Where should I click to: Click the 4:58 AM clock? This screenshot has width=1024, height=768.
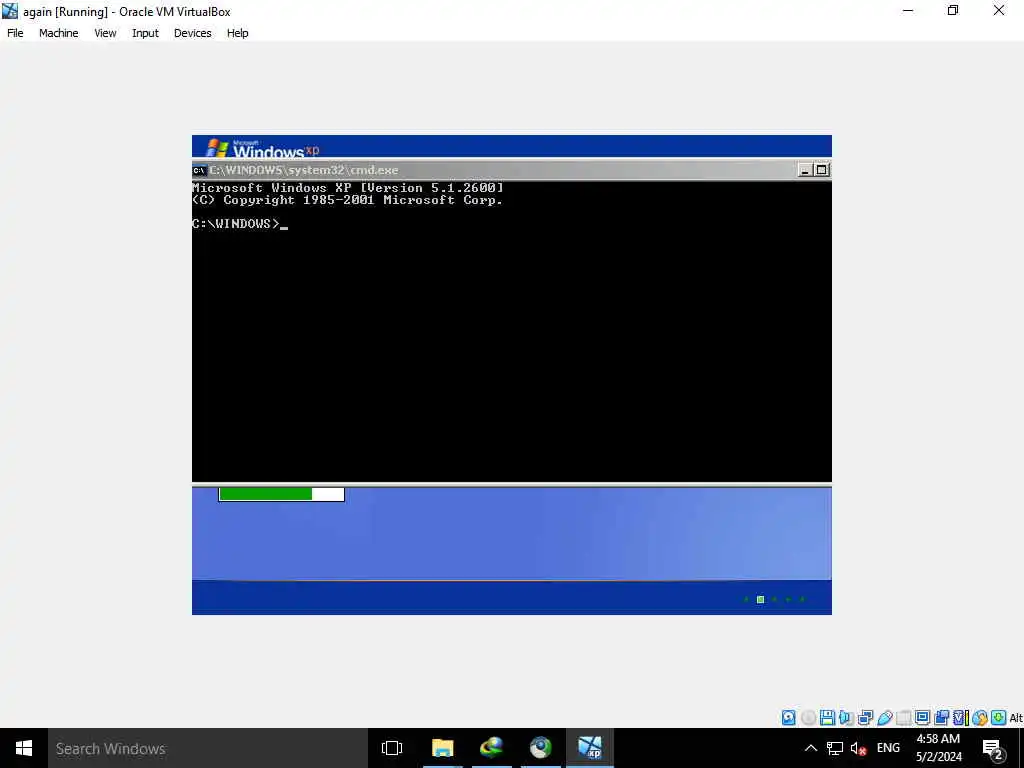[938, 739]
